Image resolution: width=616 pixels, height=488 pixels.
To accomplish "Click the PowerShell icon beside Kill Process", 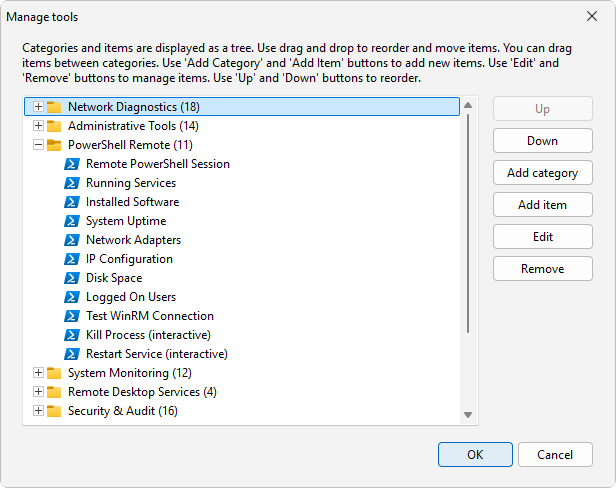I will coord(72,335).
